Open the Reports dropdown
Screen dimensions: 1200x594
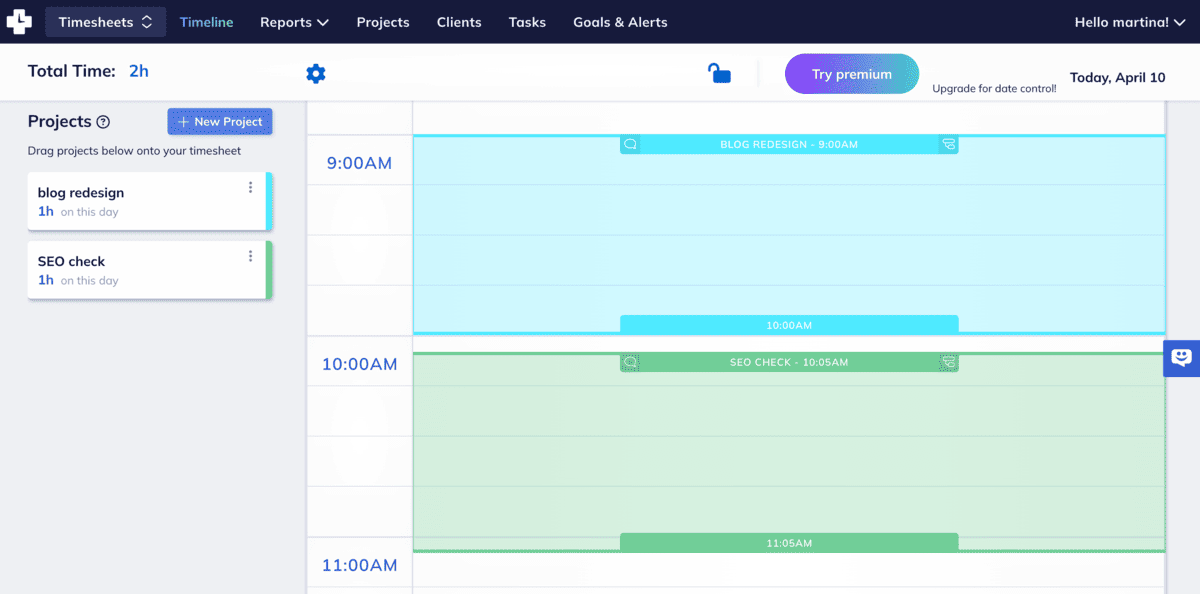point(294,21)
